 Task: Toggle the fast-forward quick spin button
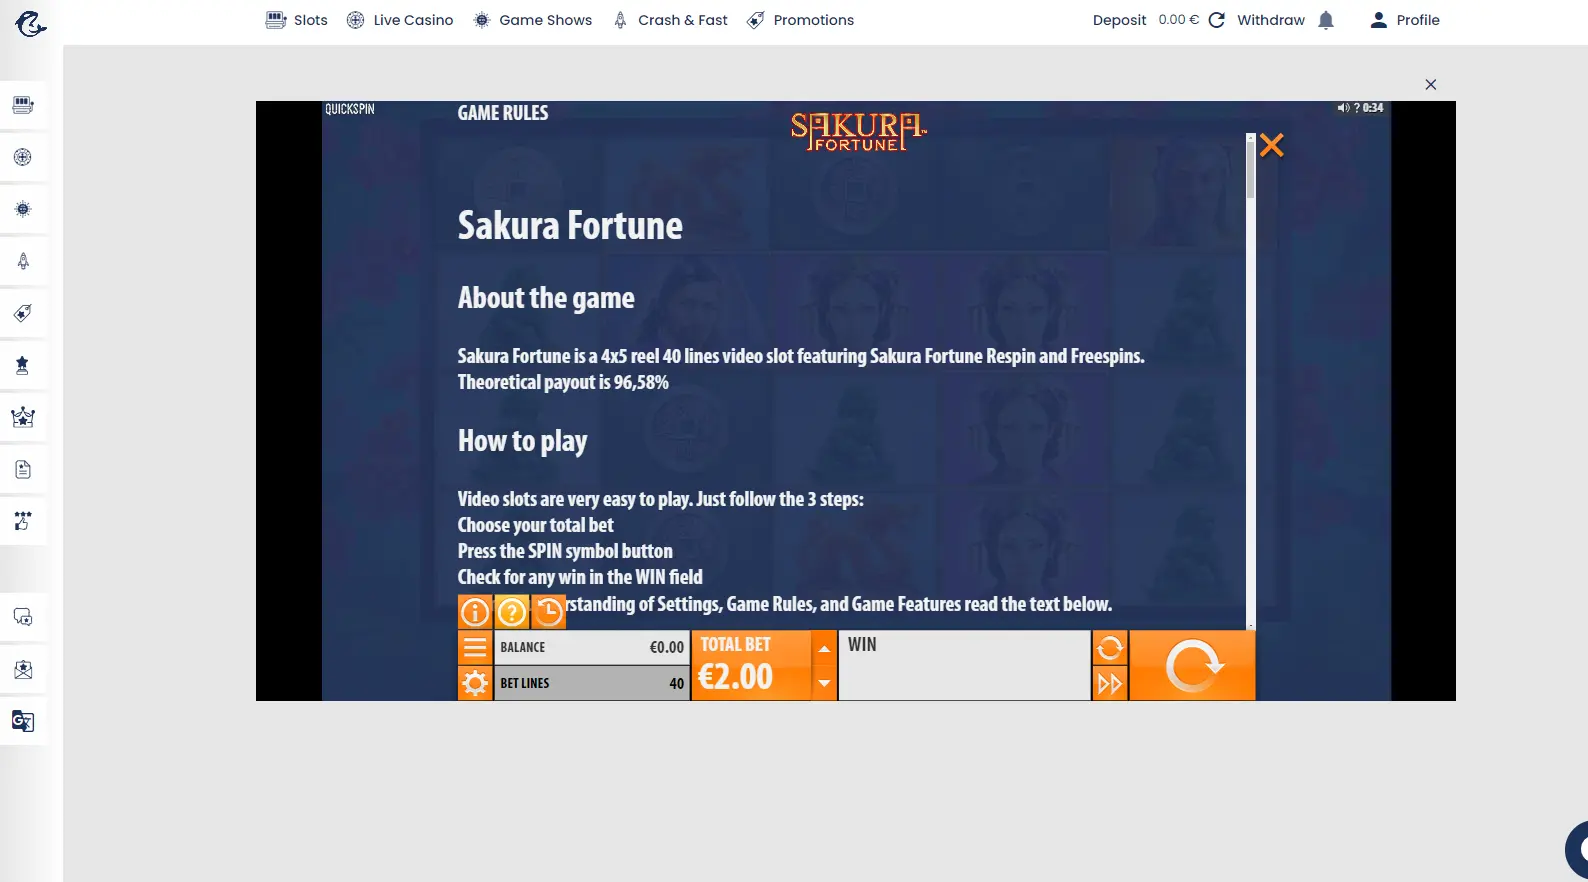1110,684
